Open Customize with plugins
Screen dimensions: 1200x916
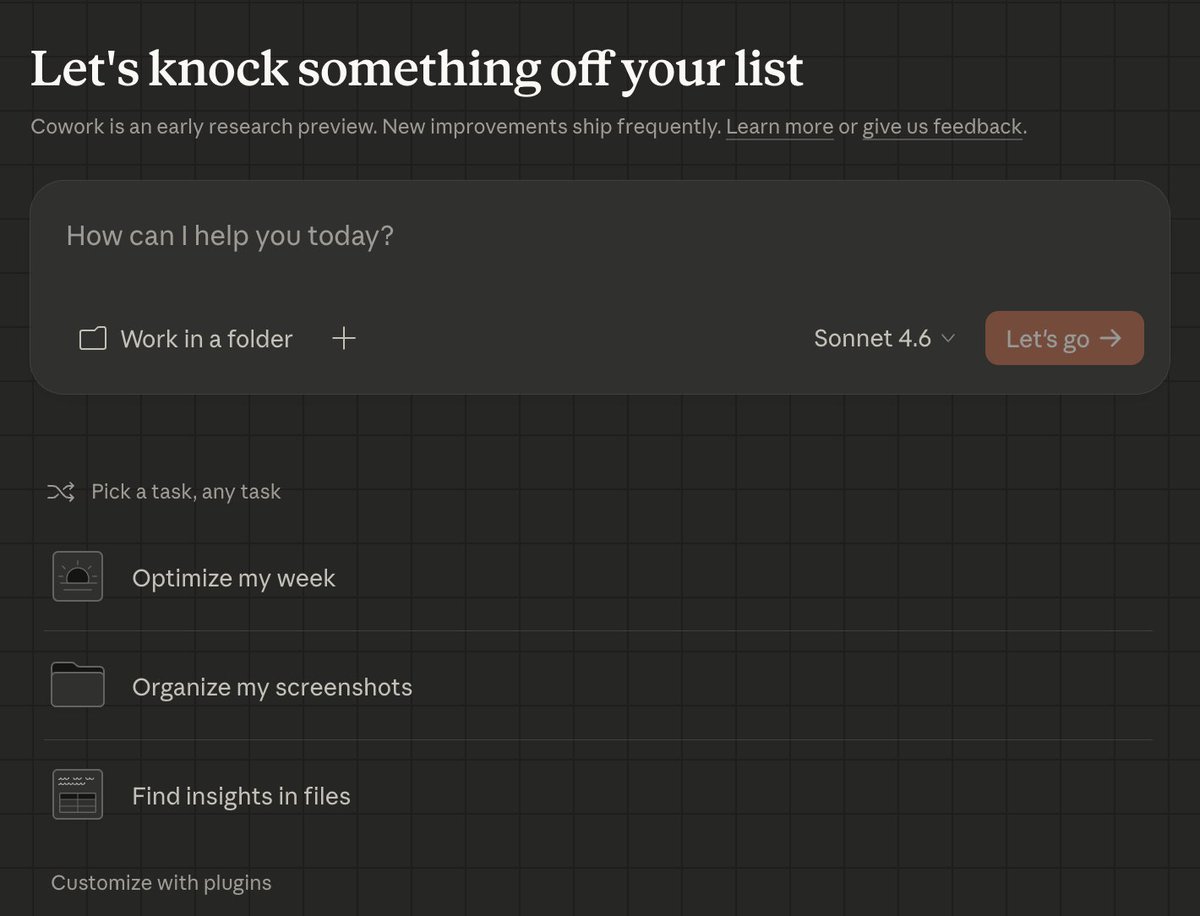click(161, 883)
